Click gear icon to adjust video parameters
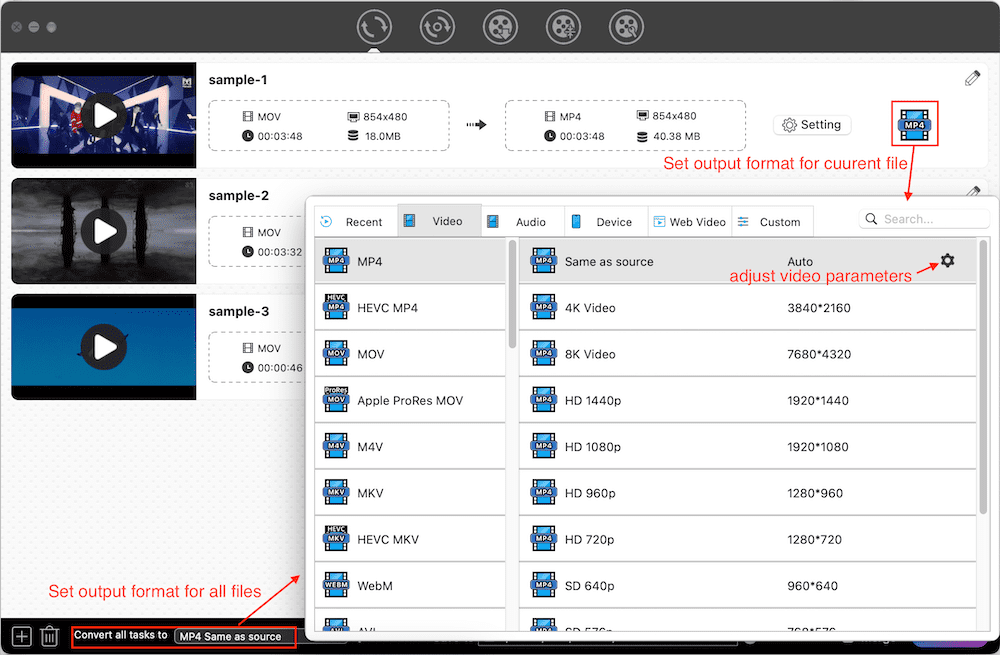The height and width of the screenshot is (655, 1000). [x=947, y=260]
